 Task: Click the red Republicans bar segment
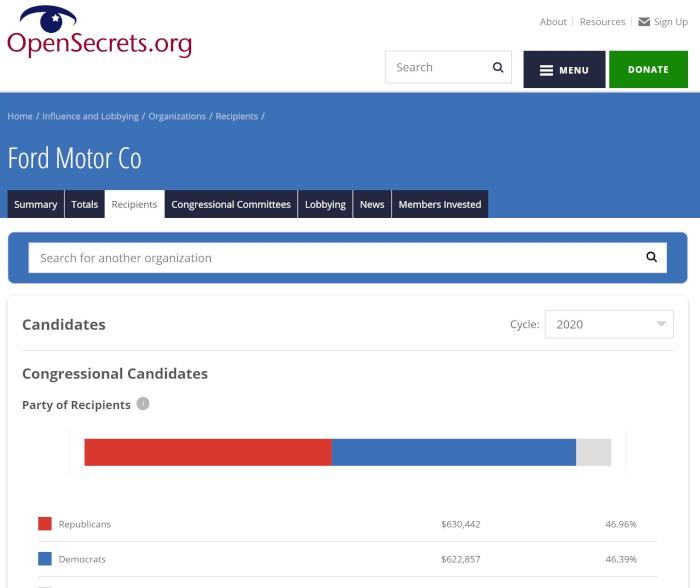[x=207, y=452]
